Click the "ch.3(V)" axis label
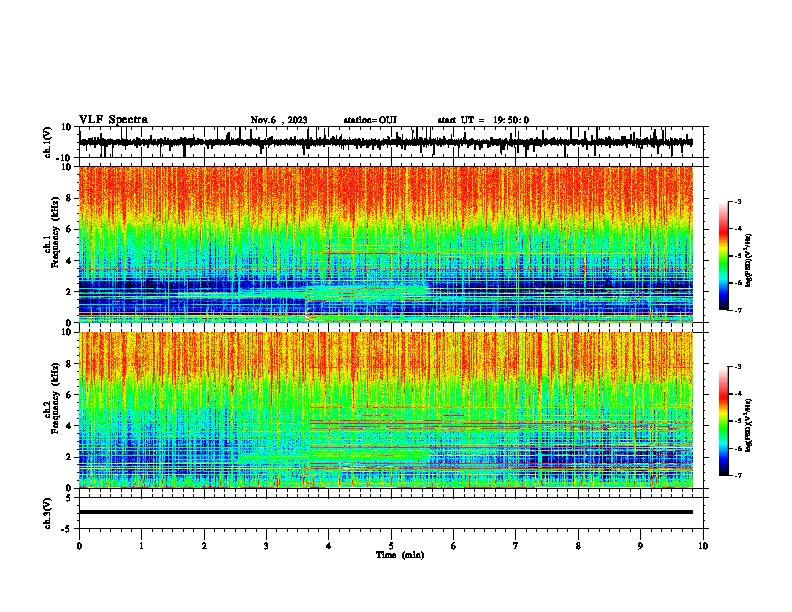 coord(48,513)
